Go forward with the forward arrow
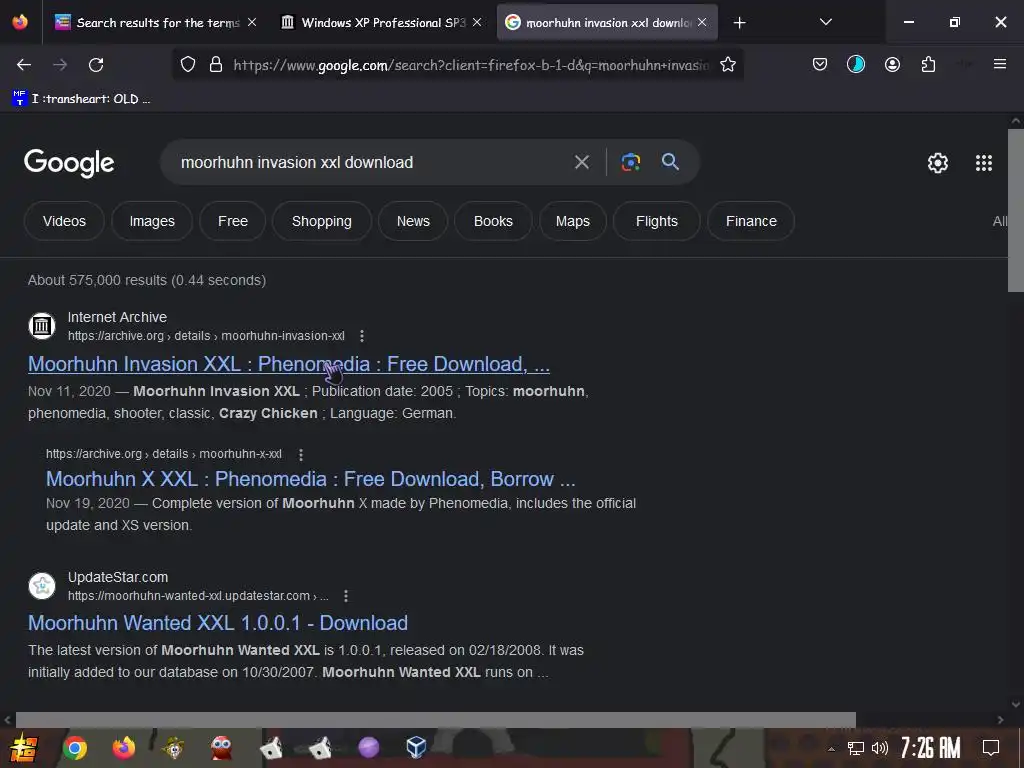 coord(60,65)
